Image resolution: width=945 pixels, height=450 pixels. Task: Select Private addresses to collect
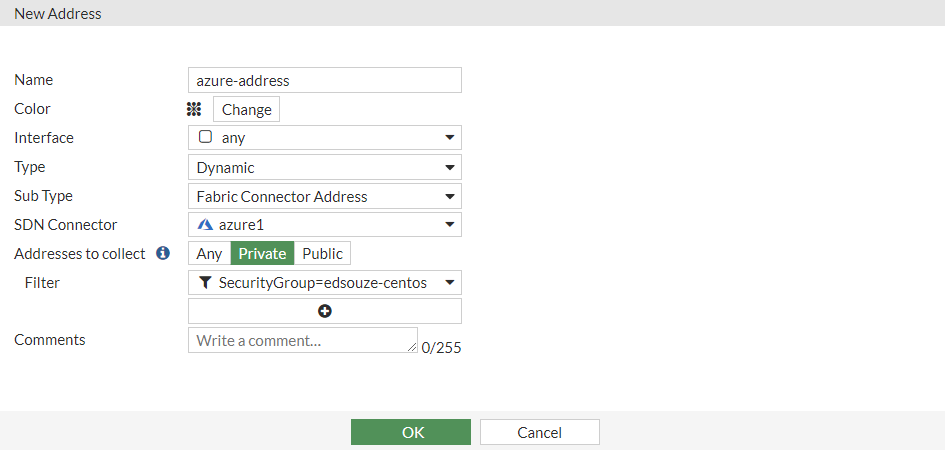coord(262,254)
